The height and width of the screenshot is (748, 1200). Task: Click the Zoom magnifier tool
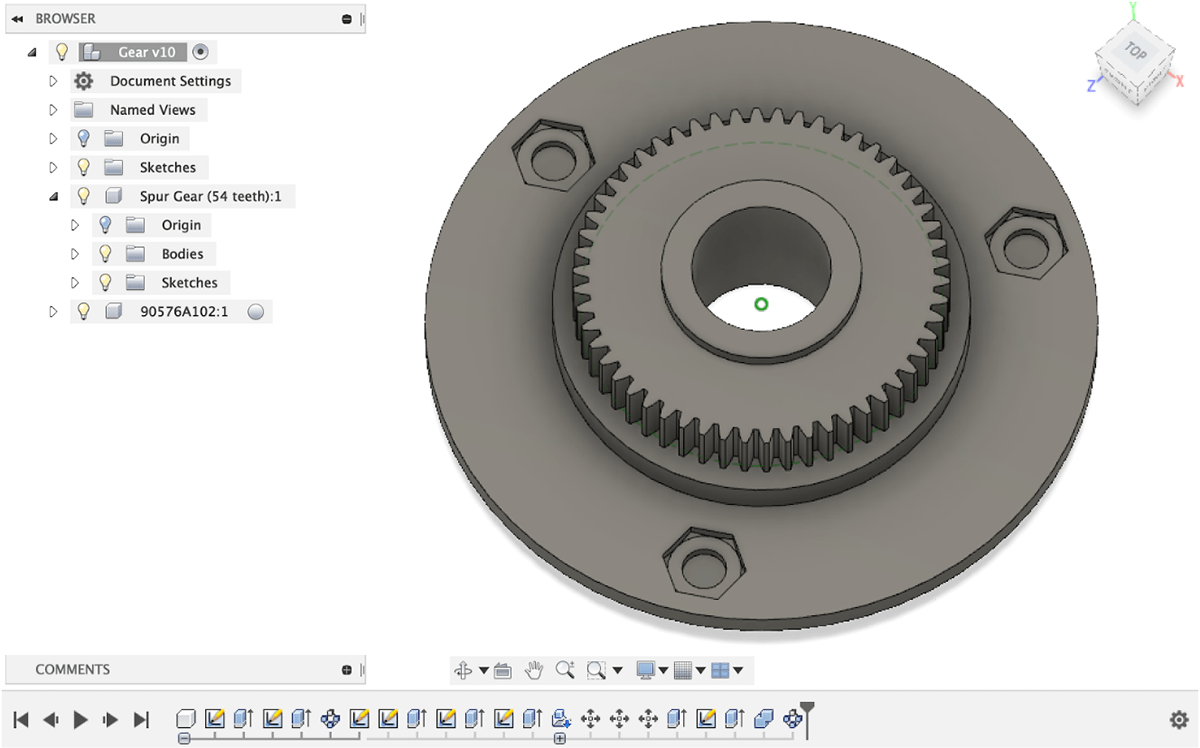565,670
